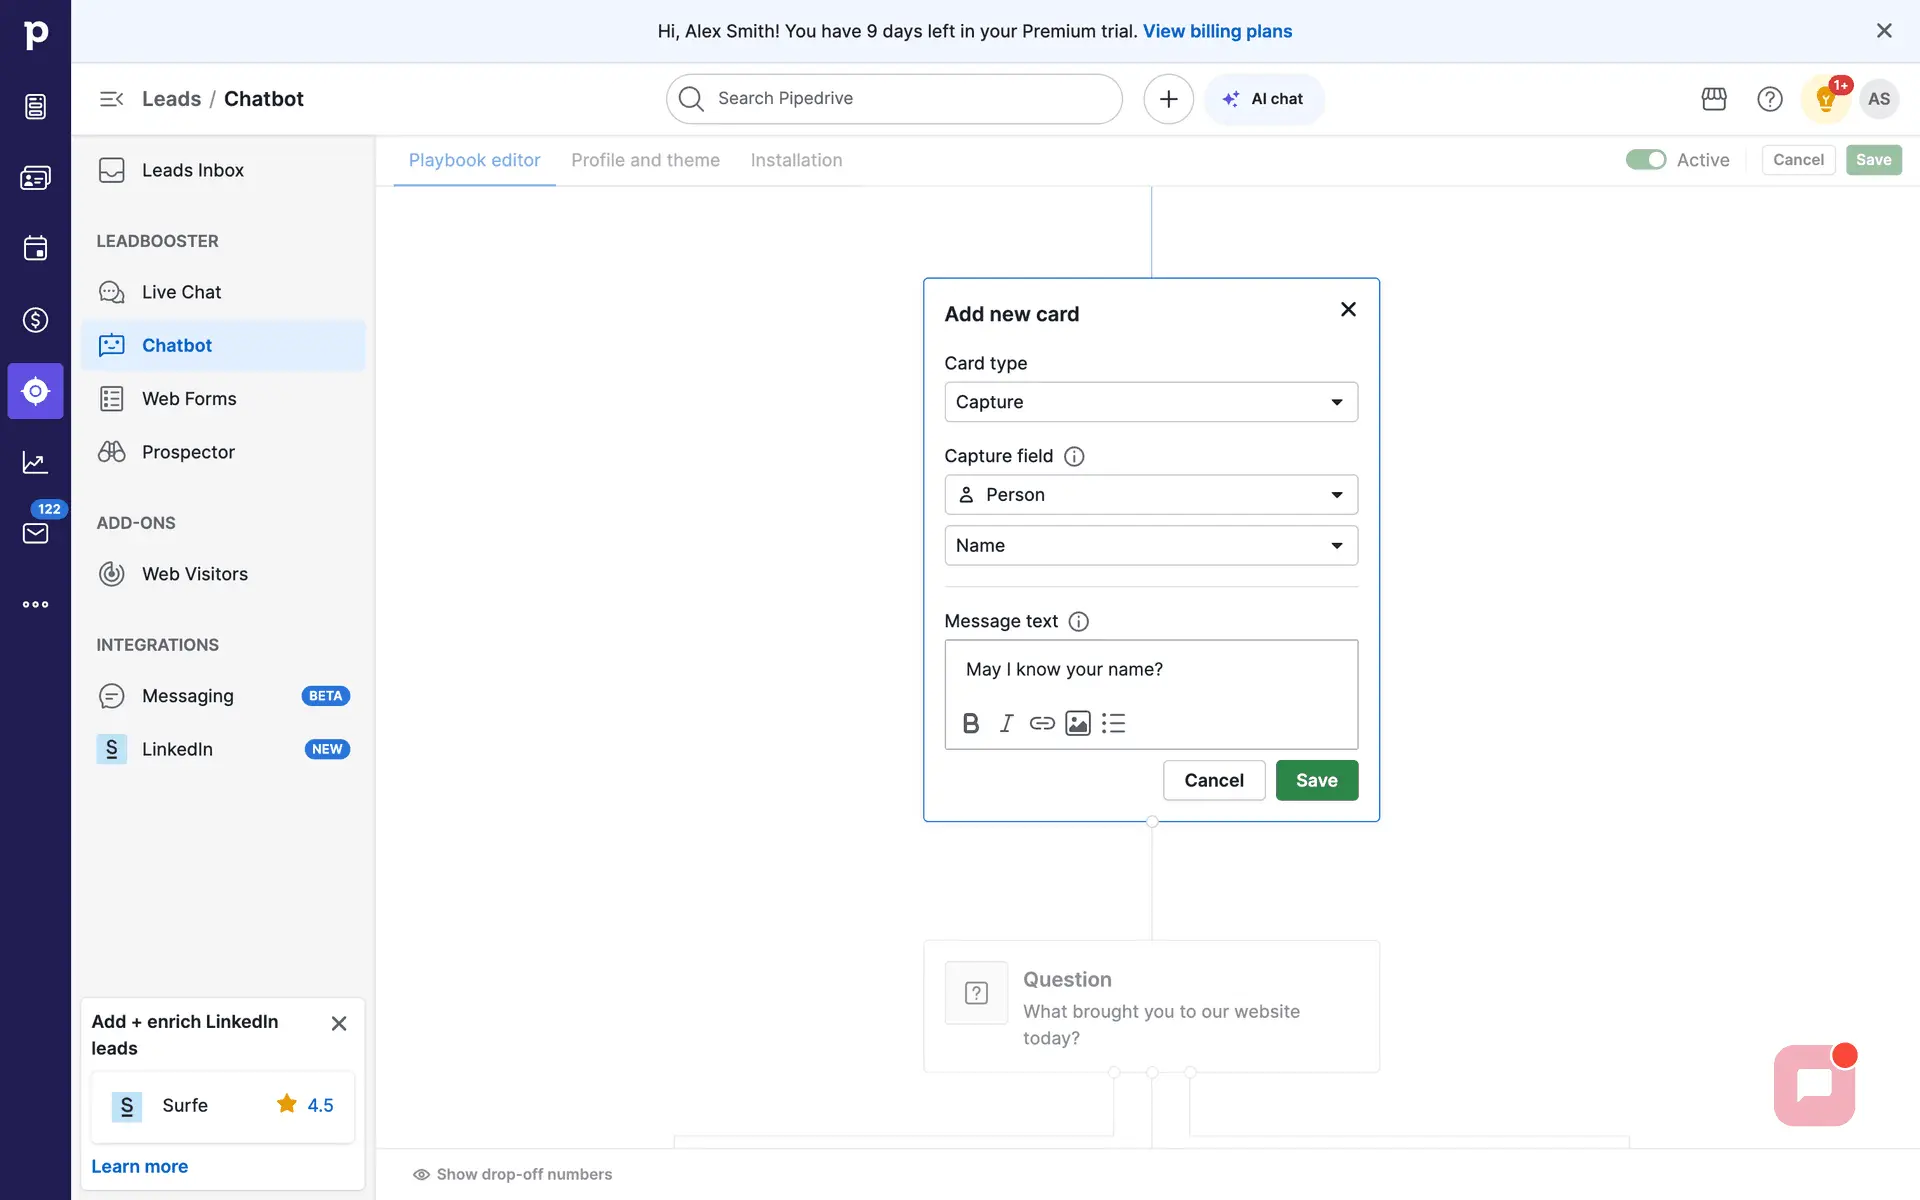Open the Name field dropdown
This screenshot has width=1920, height=1200.
click(1150, 546)
